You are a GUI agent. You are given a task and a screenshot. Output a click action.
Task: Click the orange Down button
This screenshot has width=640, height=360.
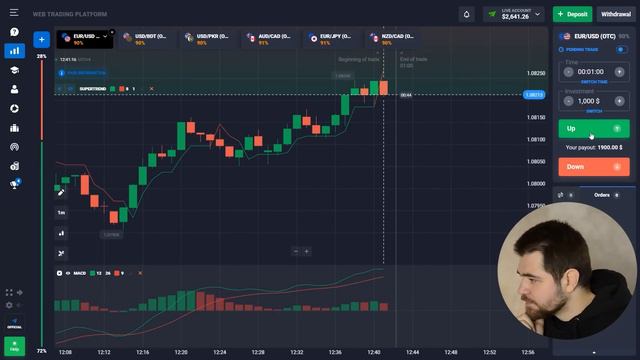[594, 167]
